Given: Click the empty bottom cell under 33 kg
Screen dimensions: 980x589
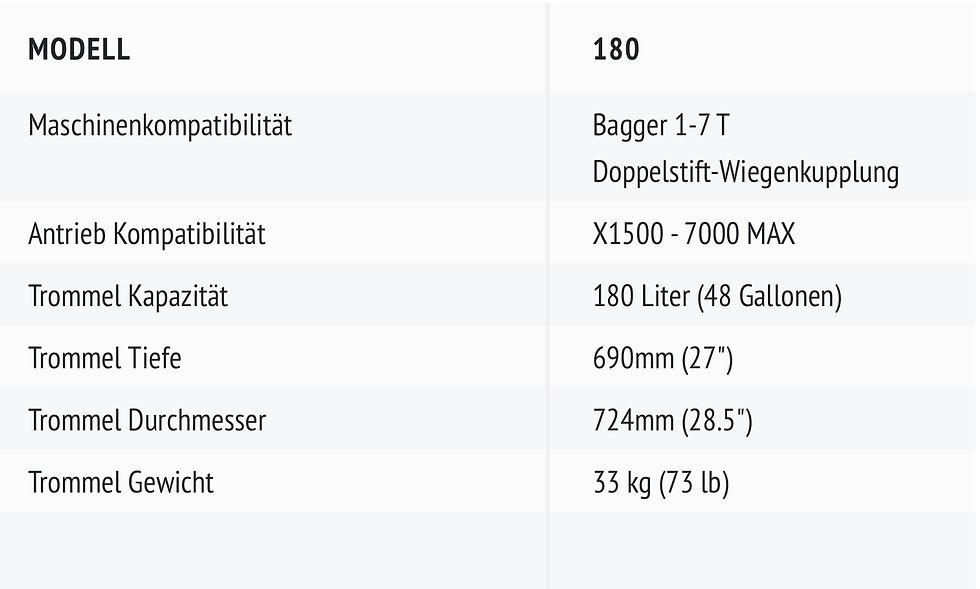Looking at the screenshot, I should pyautogui.click(x=763, y=550).
